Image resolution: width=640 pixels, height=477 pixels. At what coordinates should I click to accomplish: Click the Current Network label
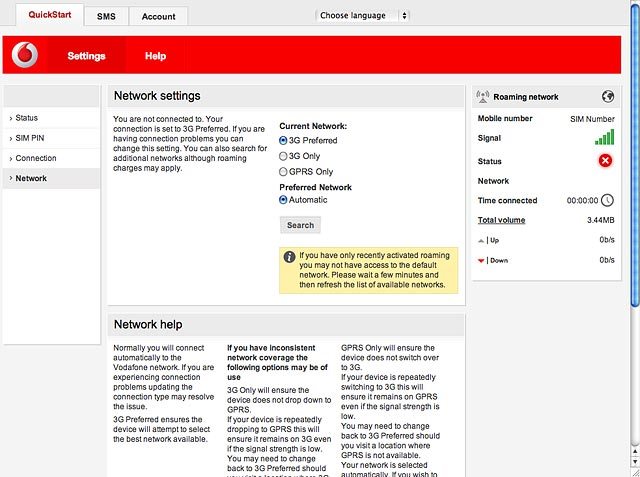313,126
